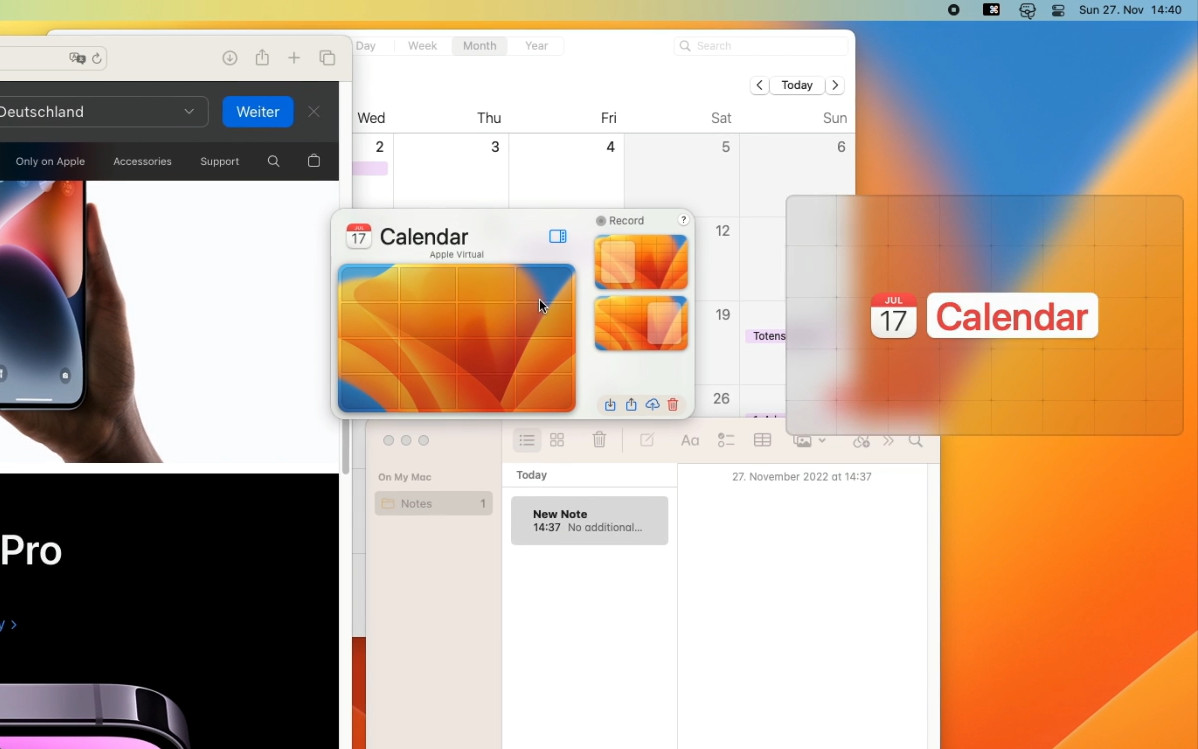Click the menu bar date and time

(x=1130, y=10)
